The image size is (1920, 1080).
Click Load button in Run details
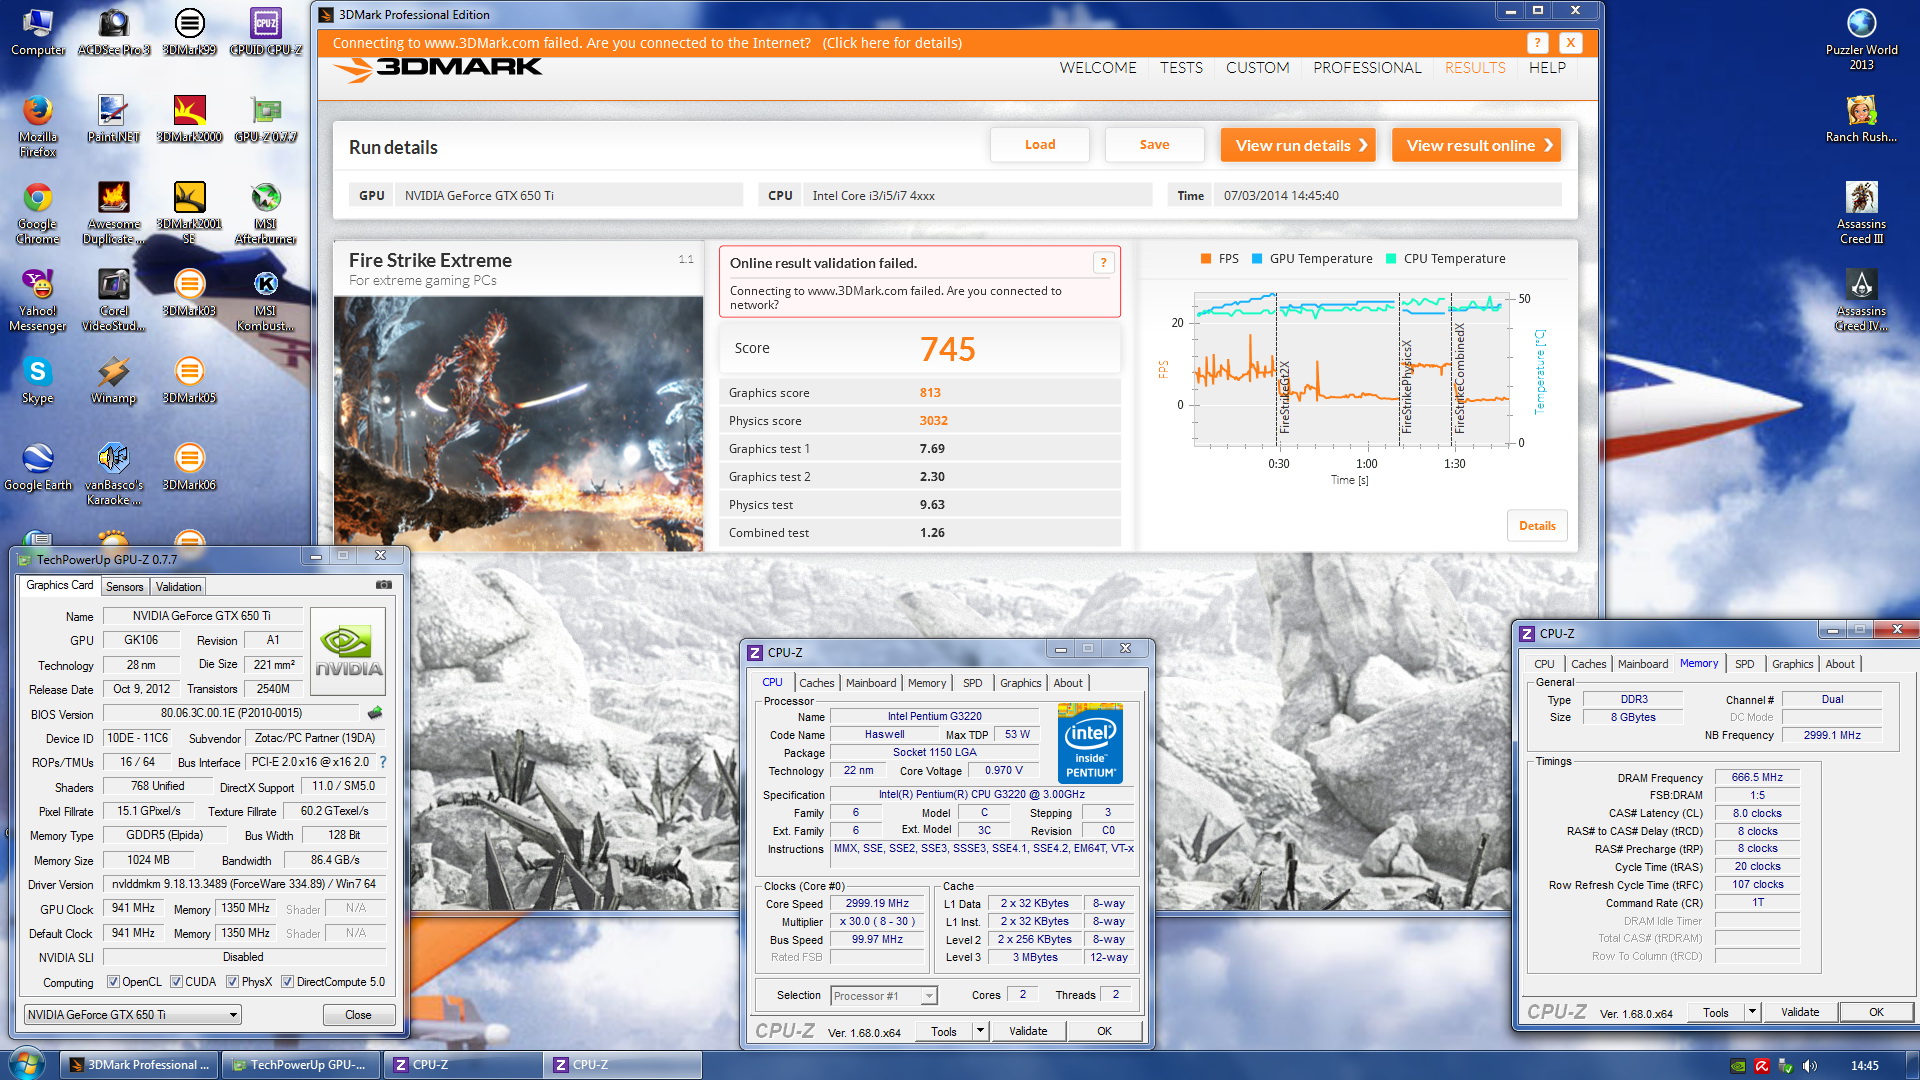point(1040,145)
